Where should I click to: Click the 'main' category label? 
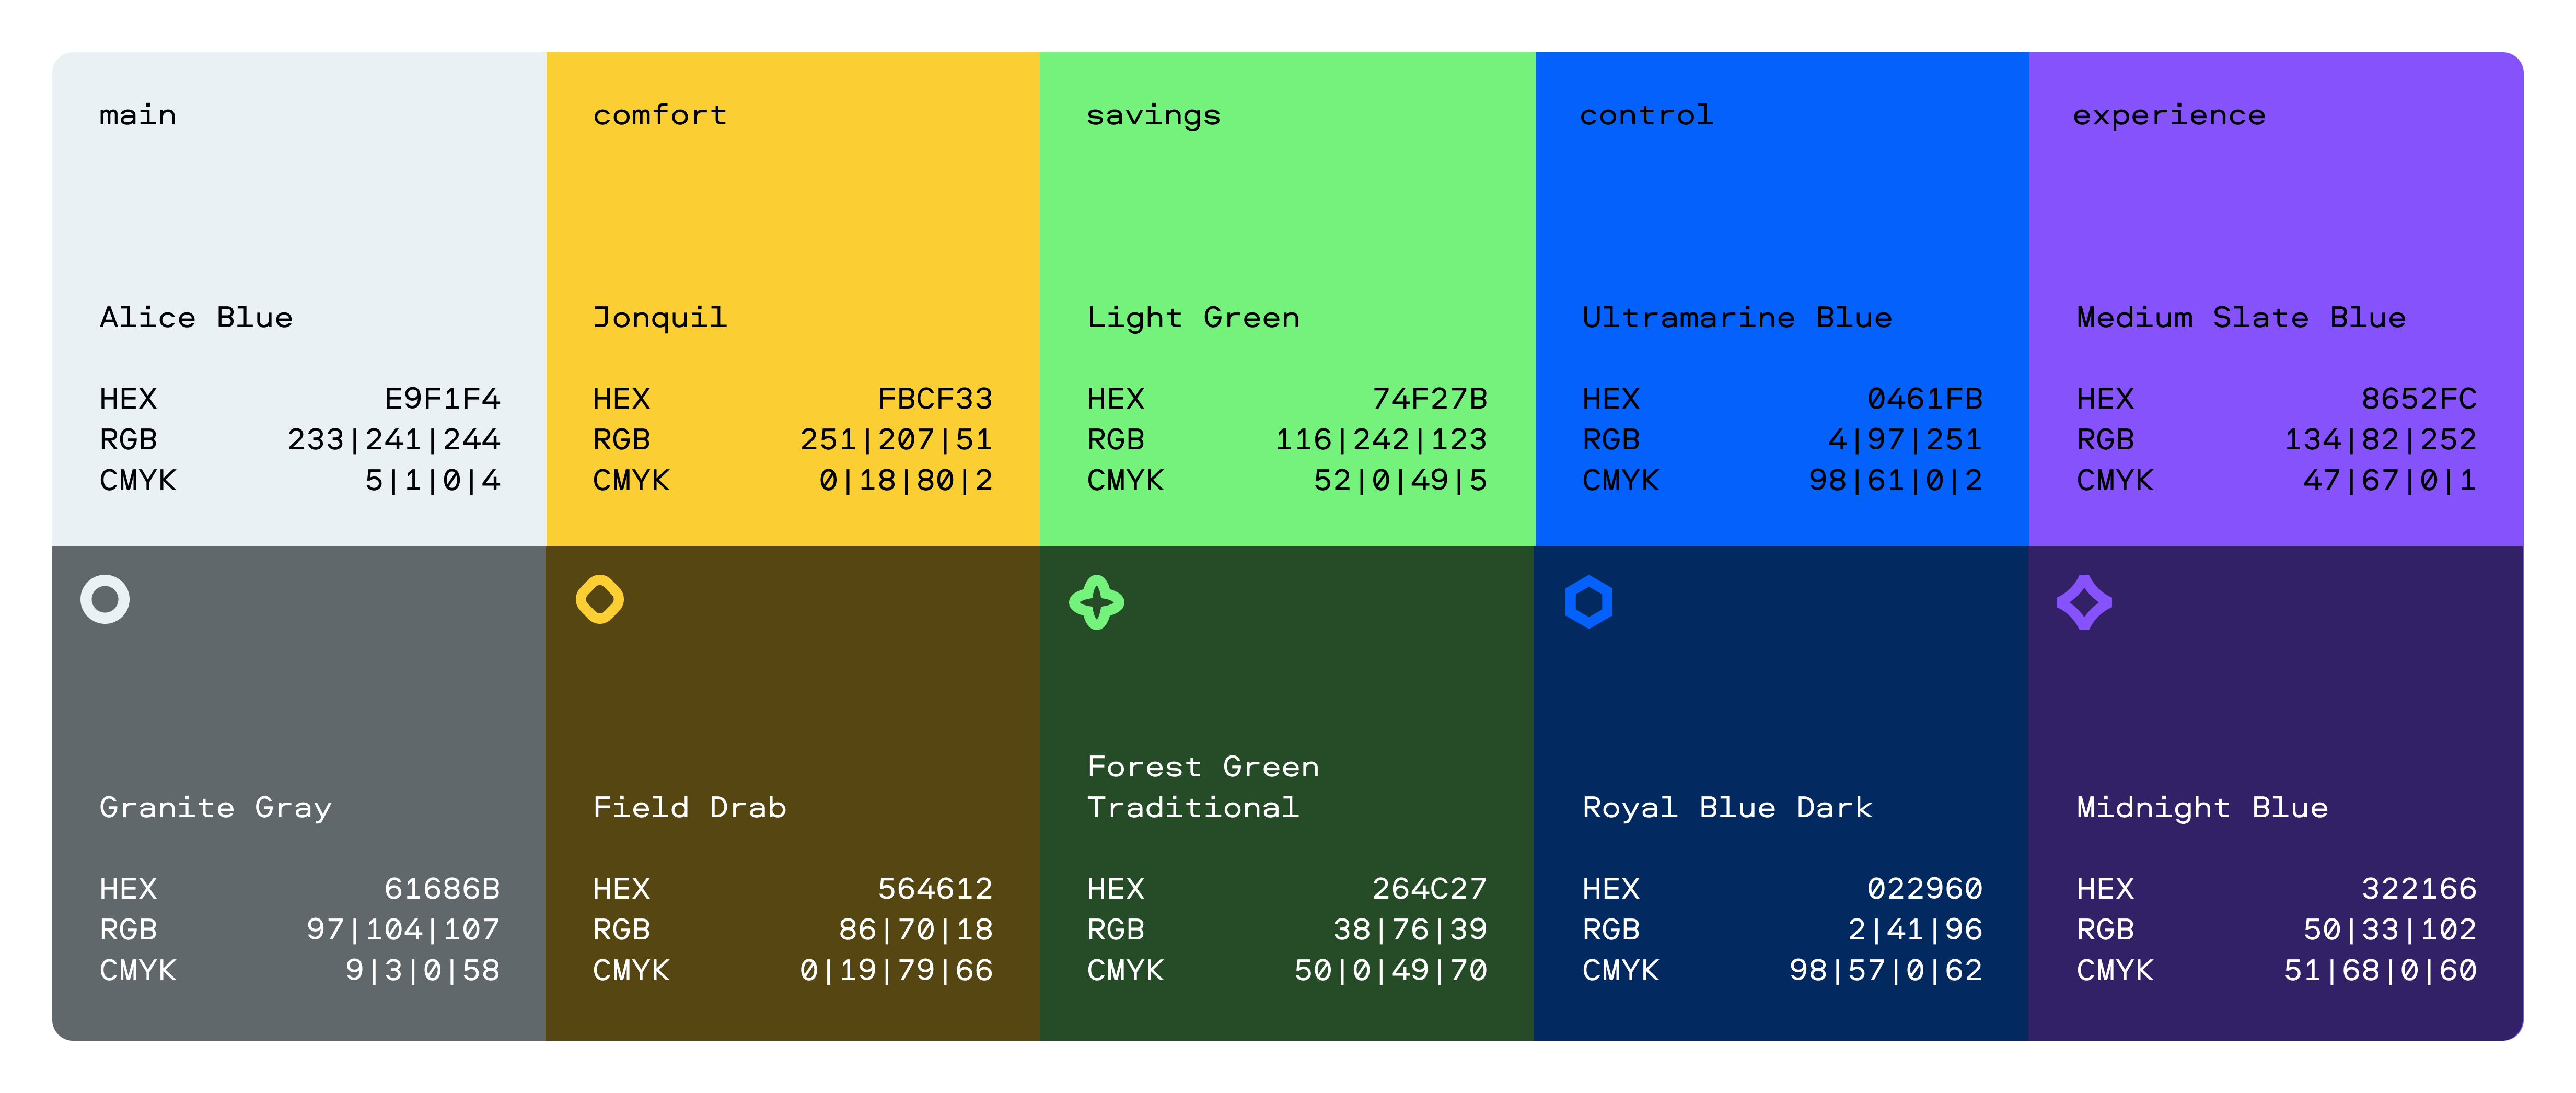pos(138,116)
